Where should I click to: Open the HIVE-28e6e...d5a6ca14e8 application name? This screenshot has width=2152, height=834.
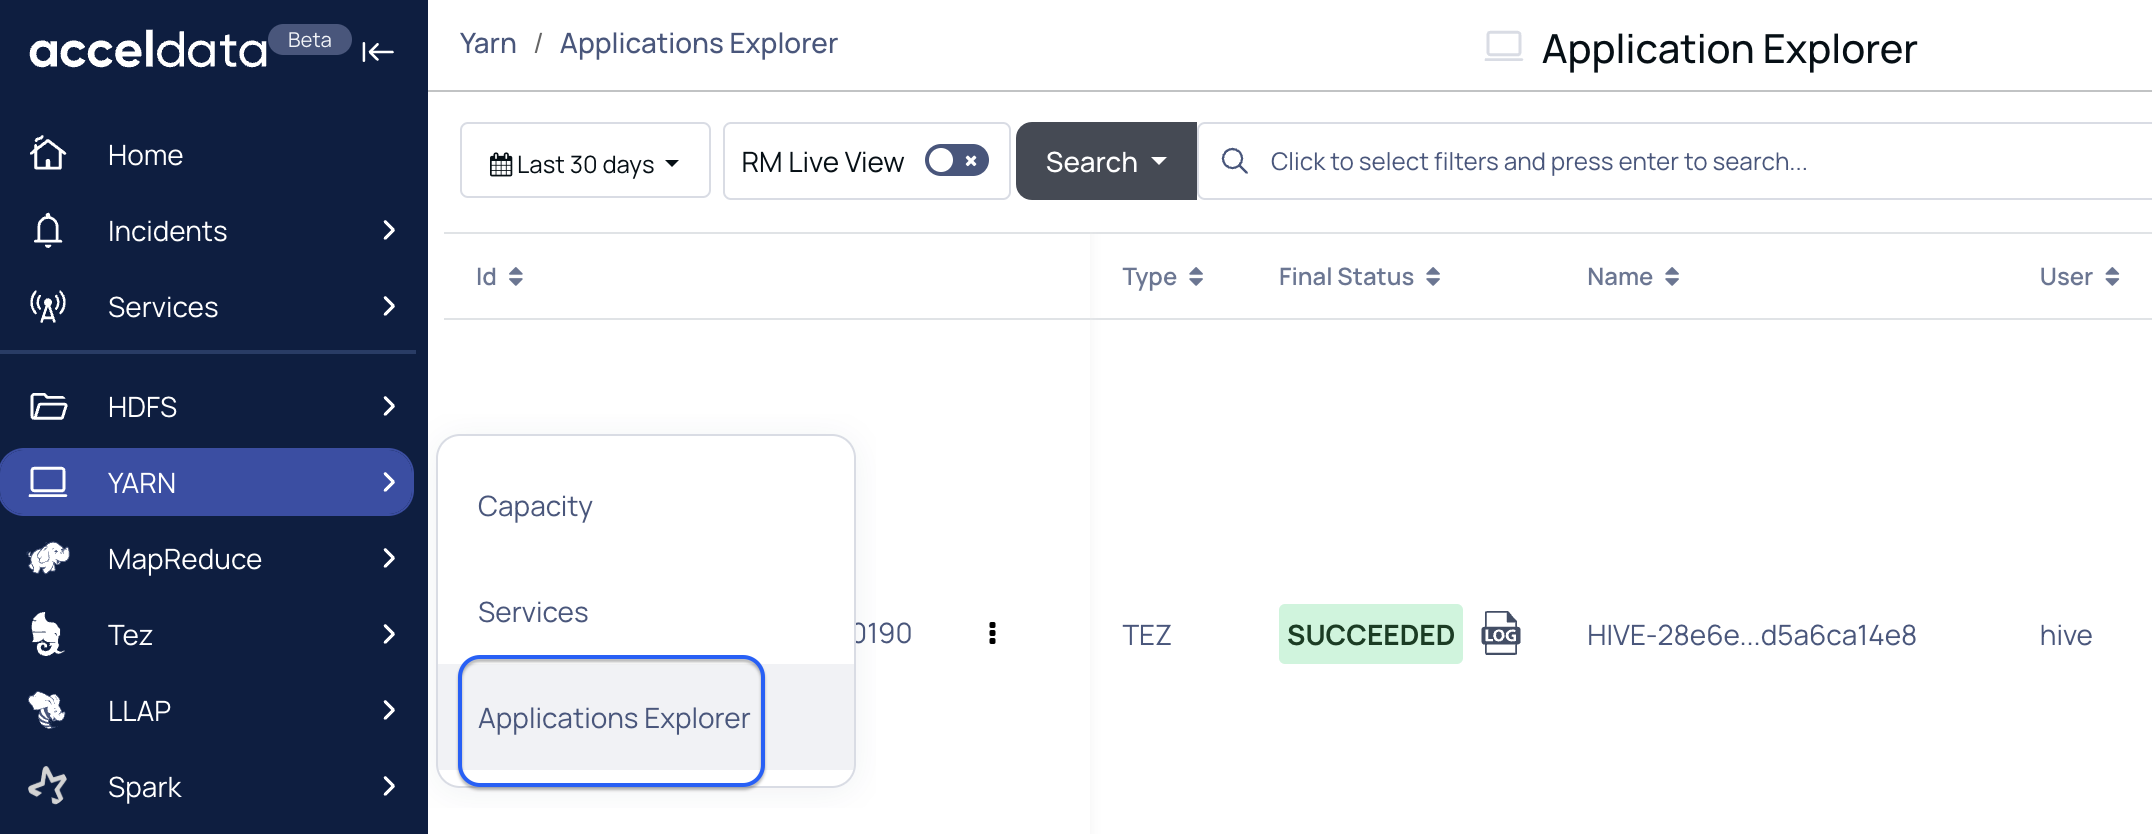pos(1751,635)
